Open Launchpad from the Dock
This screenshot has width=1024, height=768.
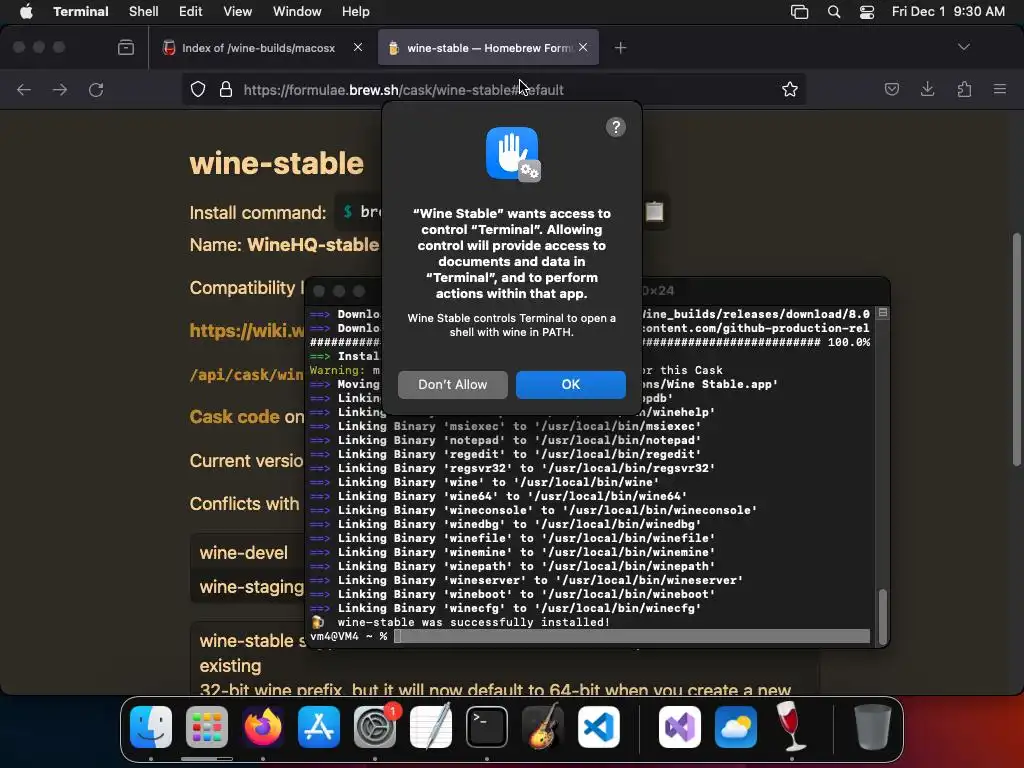click(206, 727)
